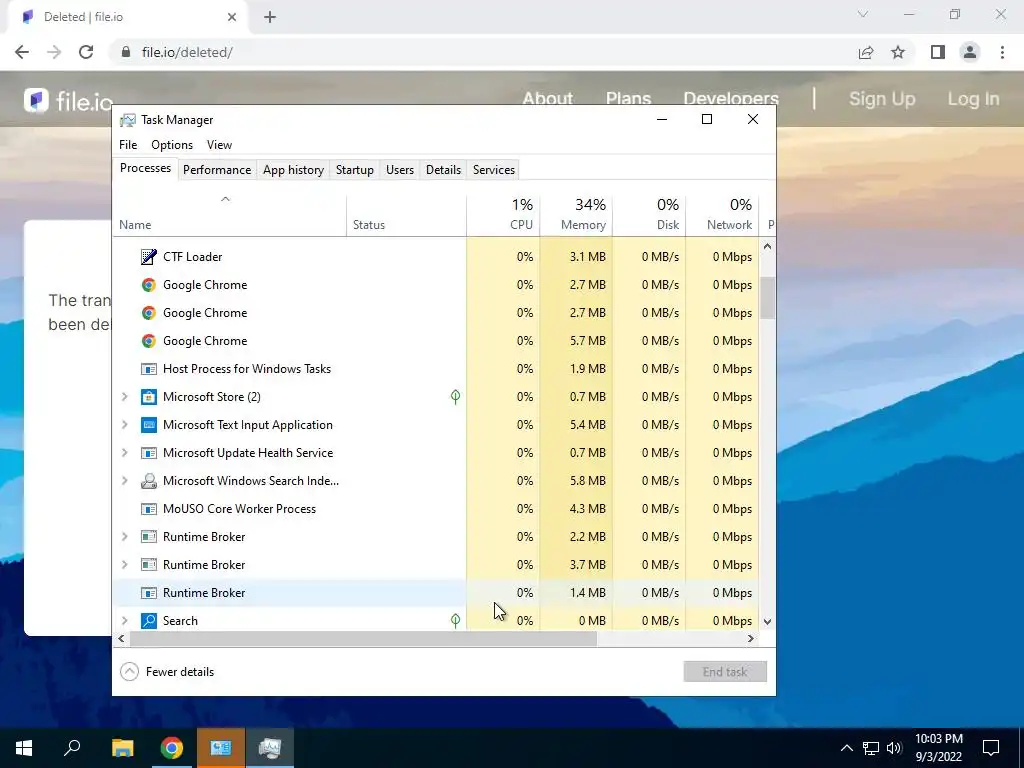Click the green leaf status icon for Microsoft Store
The width and height of the screenshot is (1024, 768).
tap(455, 396)
